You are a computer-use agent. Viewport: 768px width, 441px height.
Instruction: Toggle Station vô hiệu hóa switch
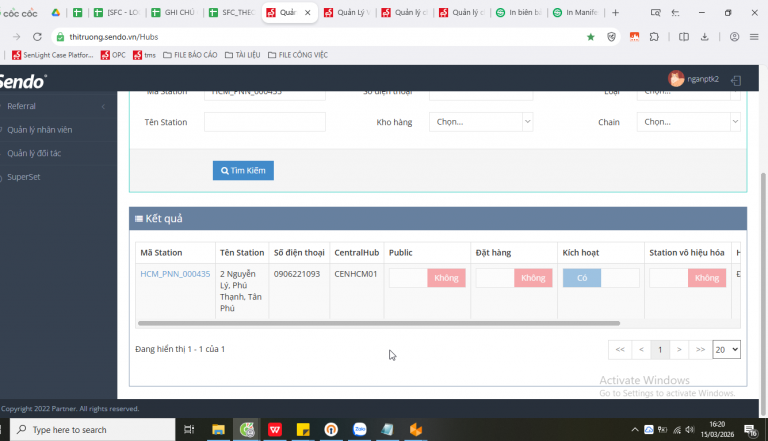click(x=688, y=278)
